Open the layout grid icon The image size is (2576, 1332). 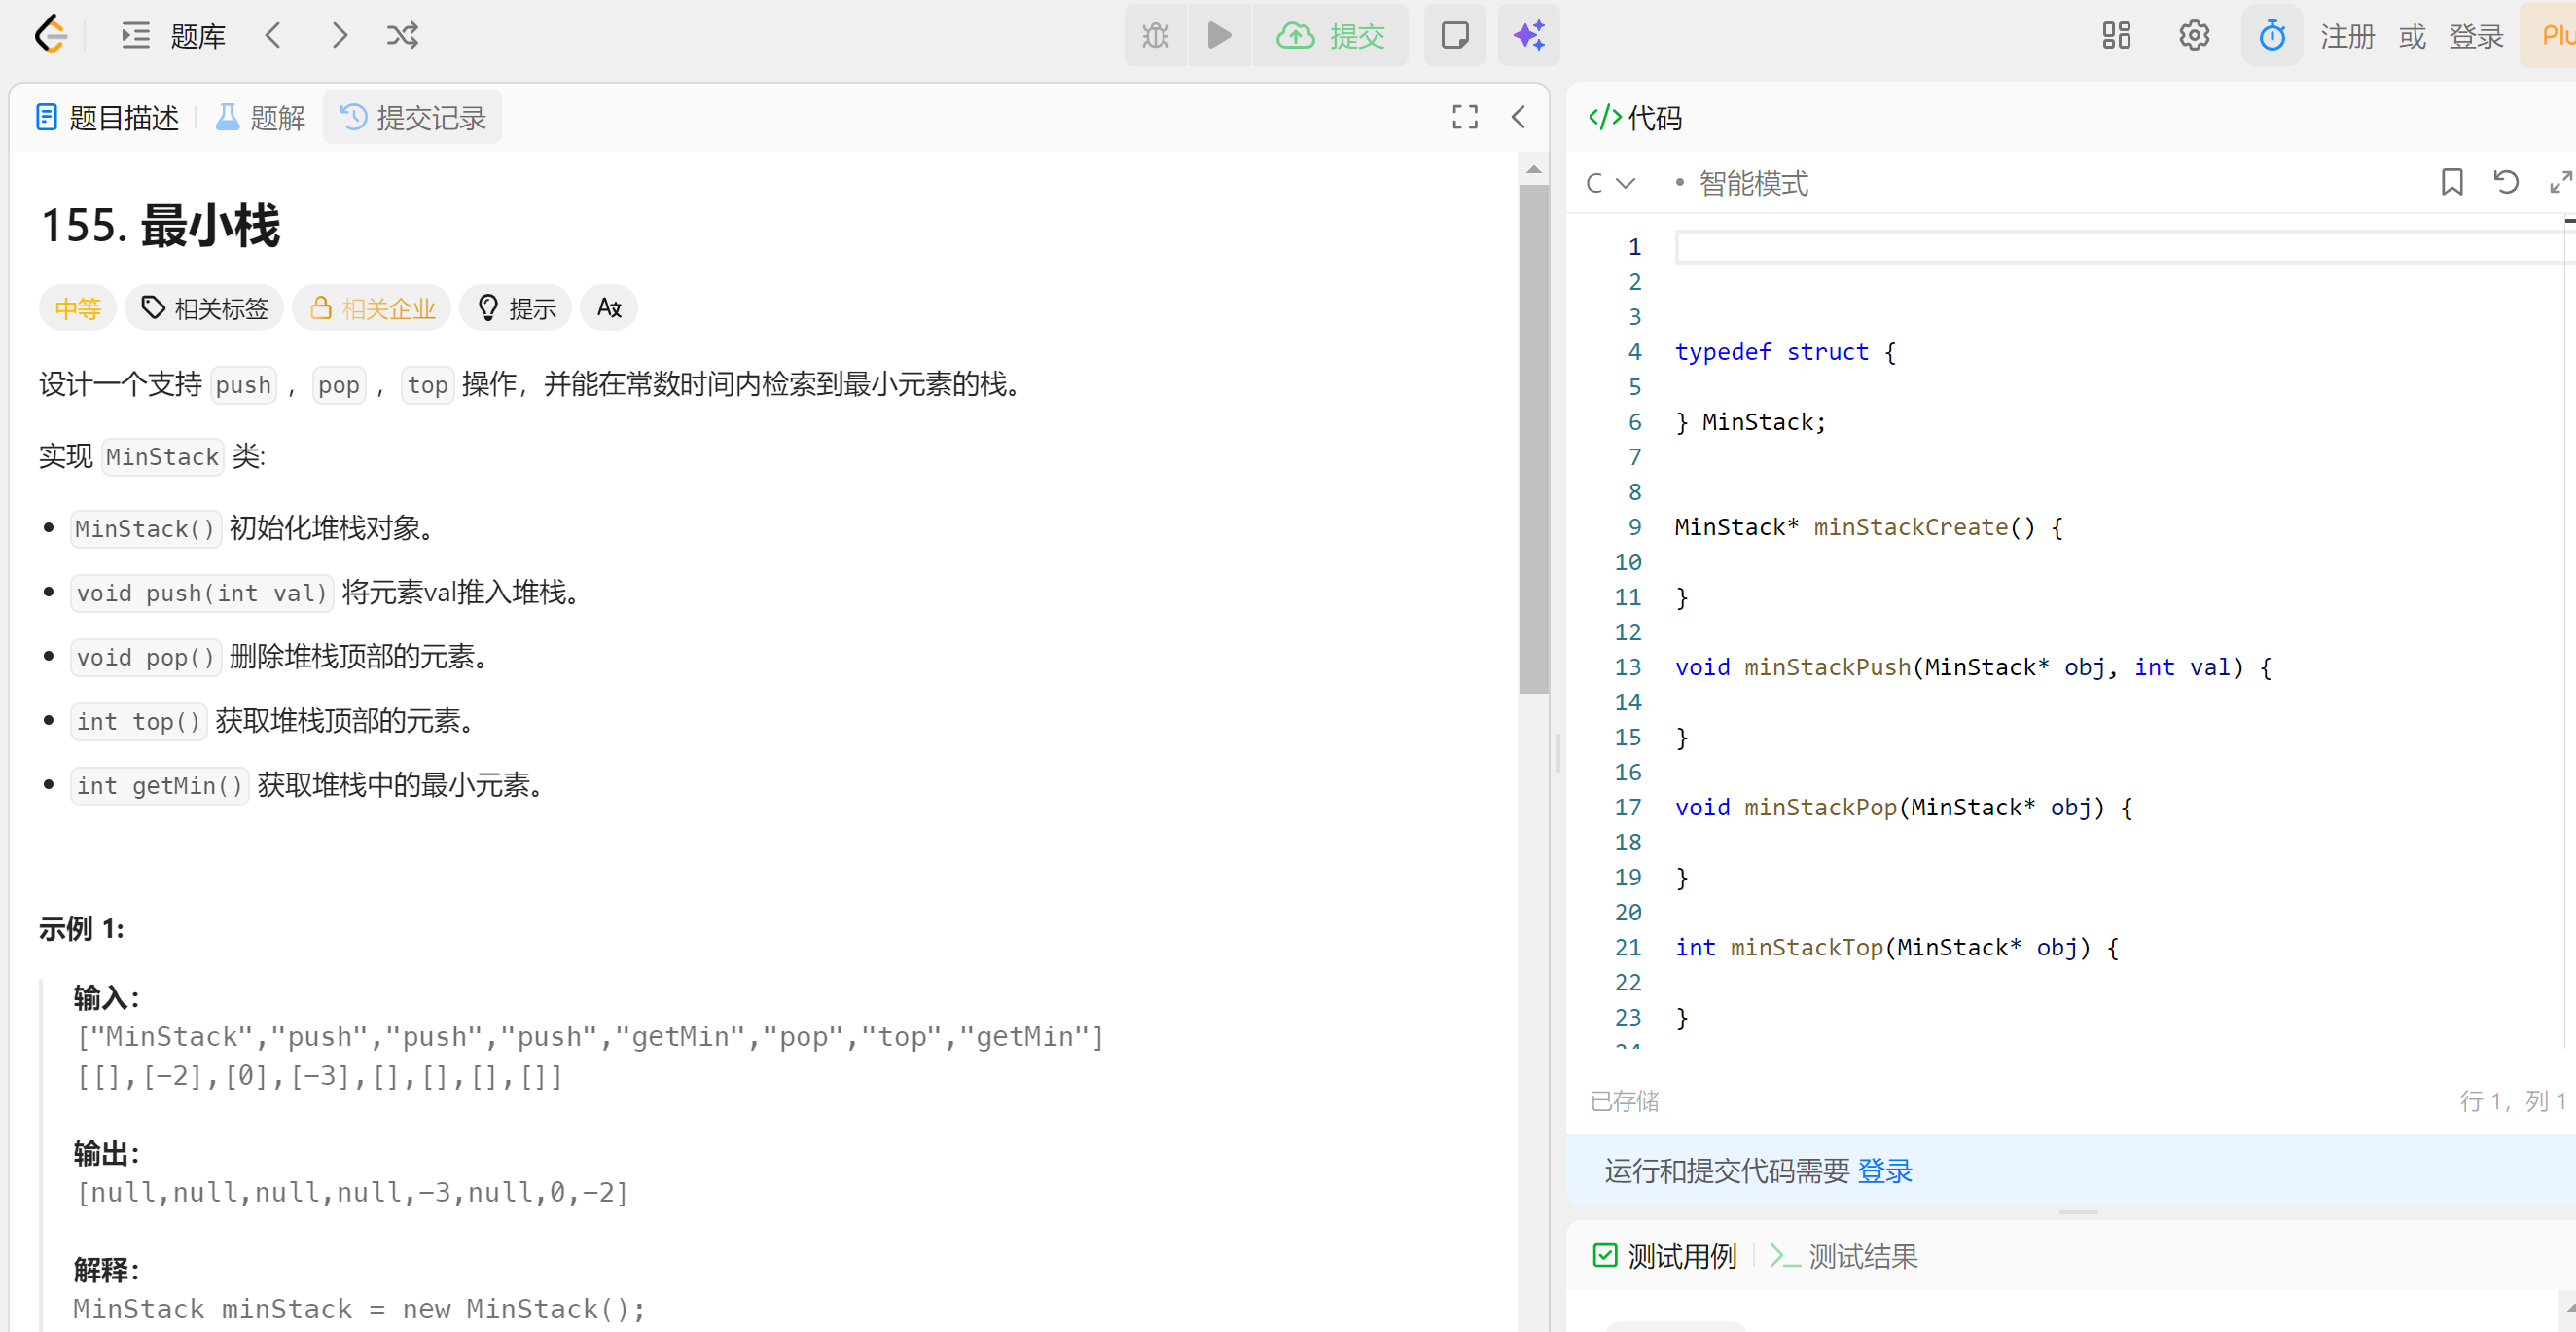pos(2116,36)
